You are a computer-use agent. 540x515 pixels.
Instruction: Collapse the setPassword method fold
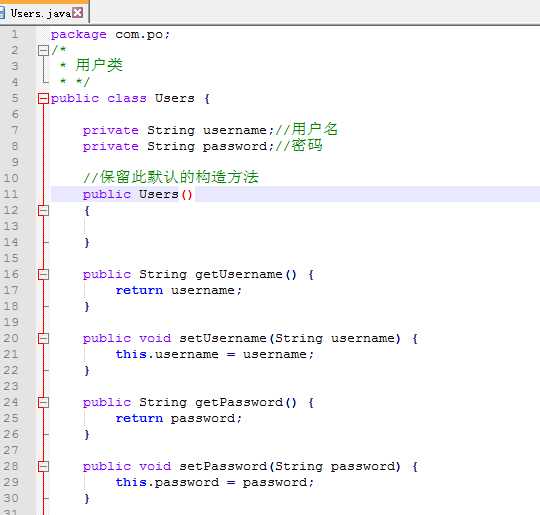43,466
